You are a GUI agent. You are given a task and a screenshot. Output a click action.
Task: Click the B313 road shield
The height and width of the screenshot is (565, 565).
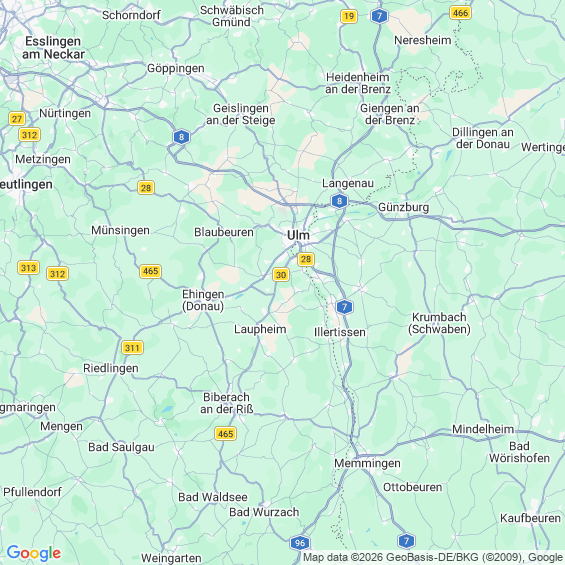coord(28,268)
